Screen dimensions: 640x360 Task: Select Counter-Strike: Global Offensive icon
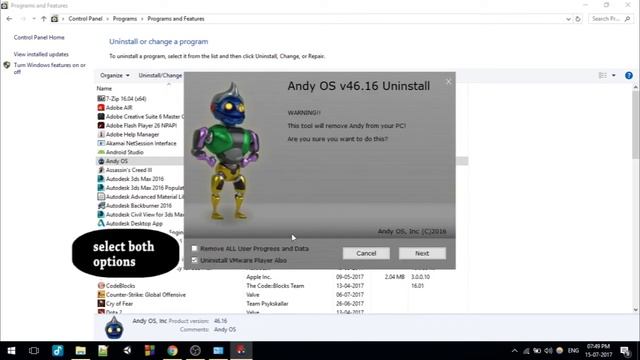point(101,295)
